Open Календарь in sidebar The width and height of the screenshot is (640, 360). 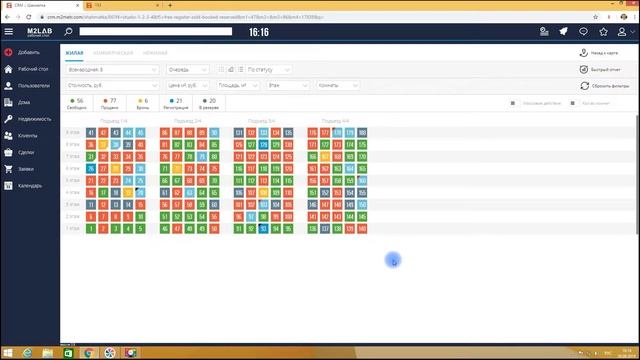coord(30,186)
